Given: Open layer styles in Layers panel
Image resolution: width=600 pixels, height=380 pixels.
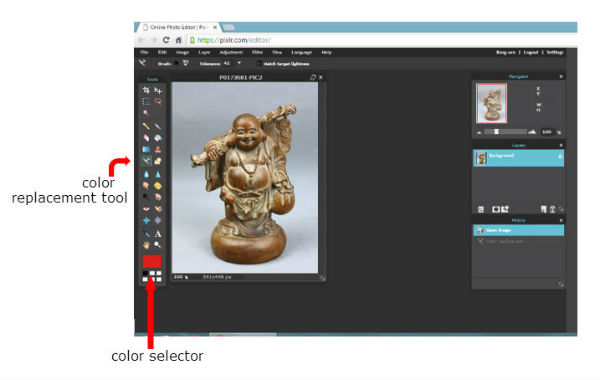Looking at the screenshot, I should click(x=505, y=209).
